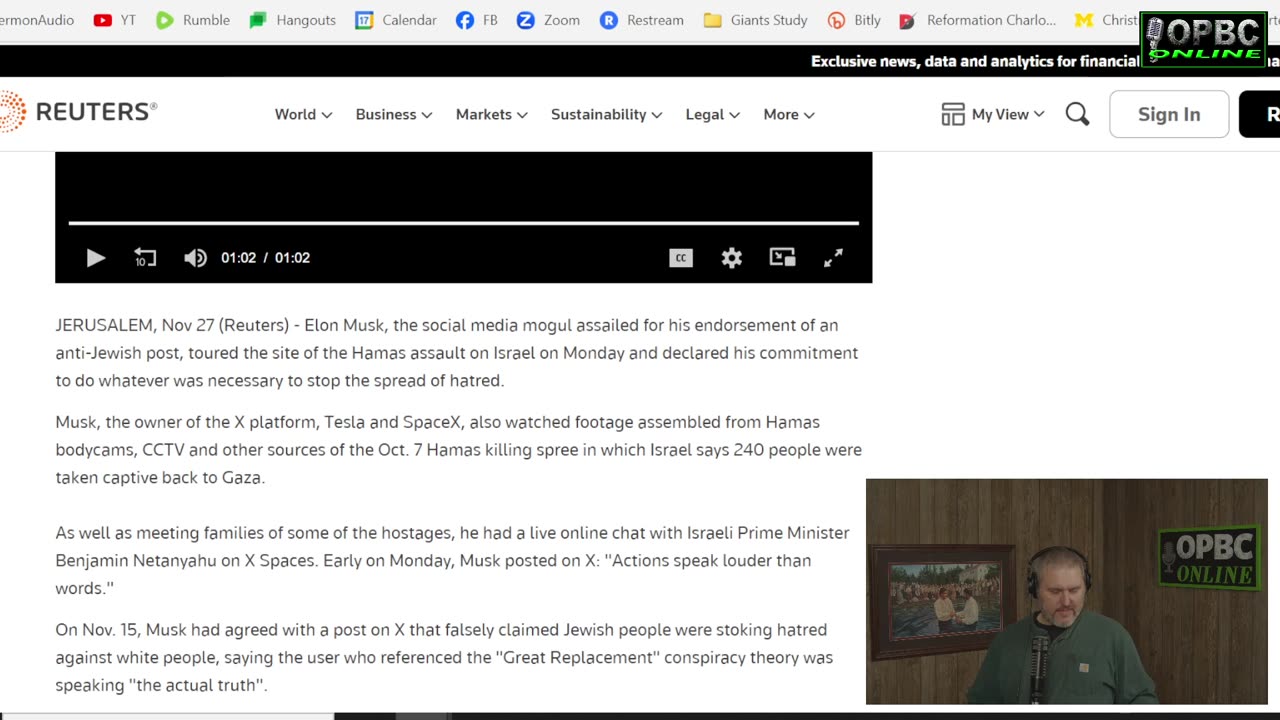Click the text 'Actions speak louder than'
Image resolution: width=1280 pixels, height=720 pixels.
pos(708,560)
